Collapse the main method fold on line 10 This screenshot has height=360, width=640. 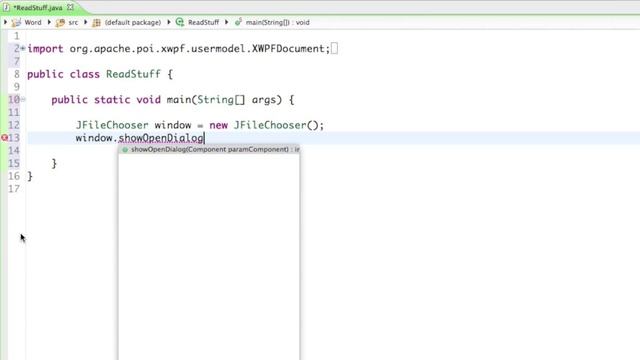(23, 99)
